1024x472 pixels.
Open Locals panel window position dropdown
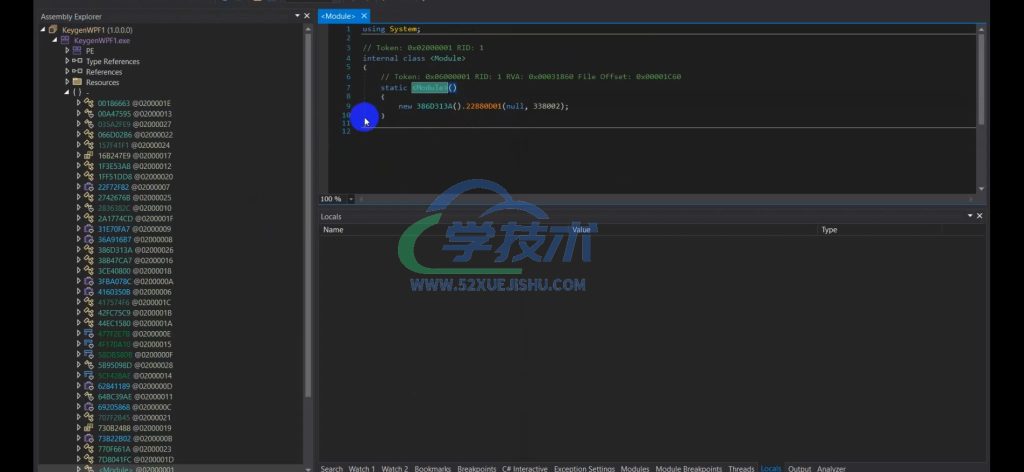(970, 215)
